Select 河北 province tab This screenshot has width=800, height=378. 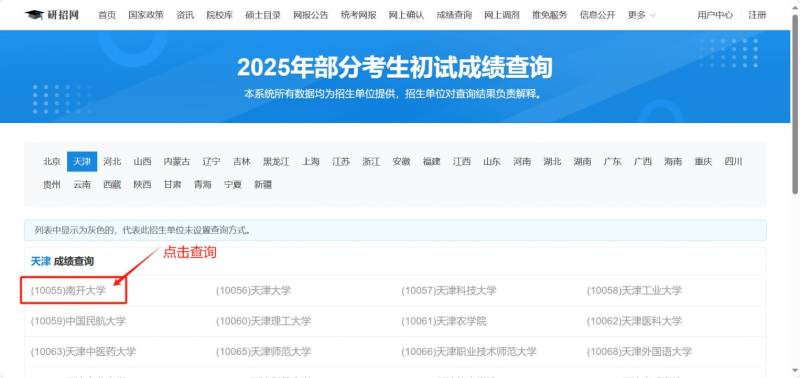[x=112, y=162]
